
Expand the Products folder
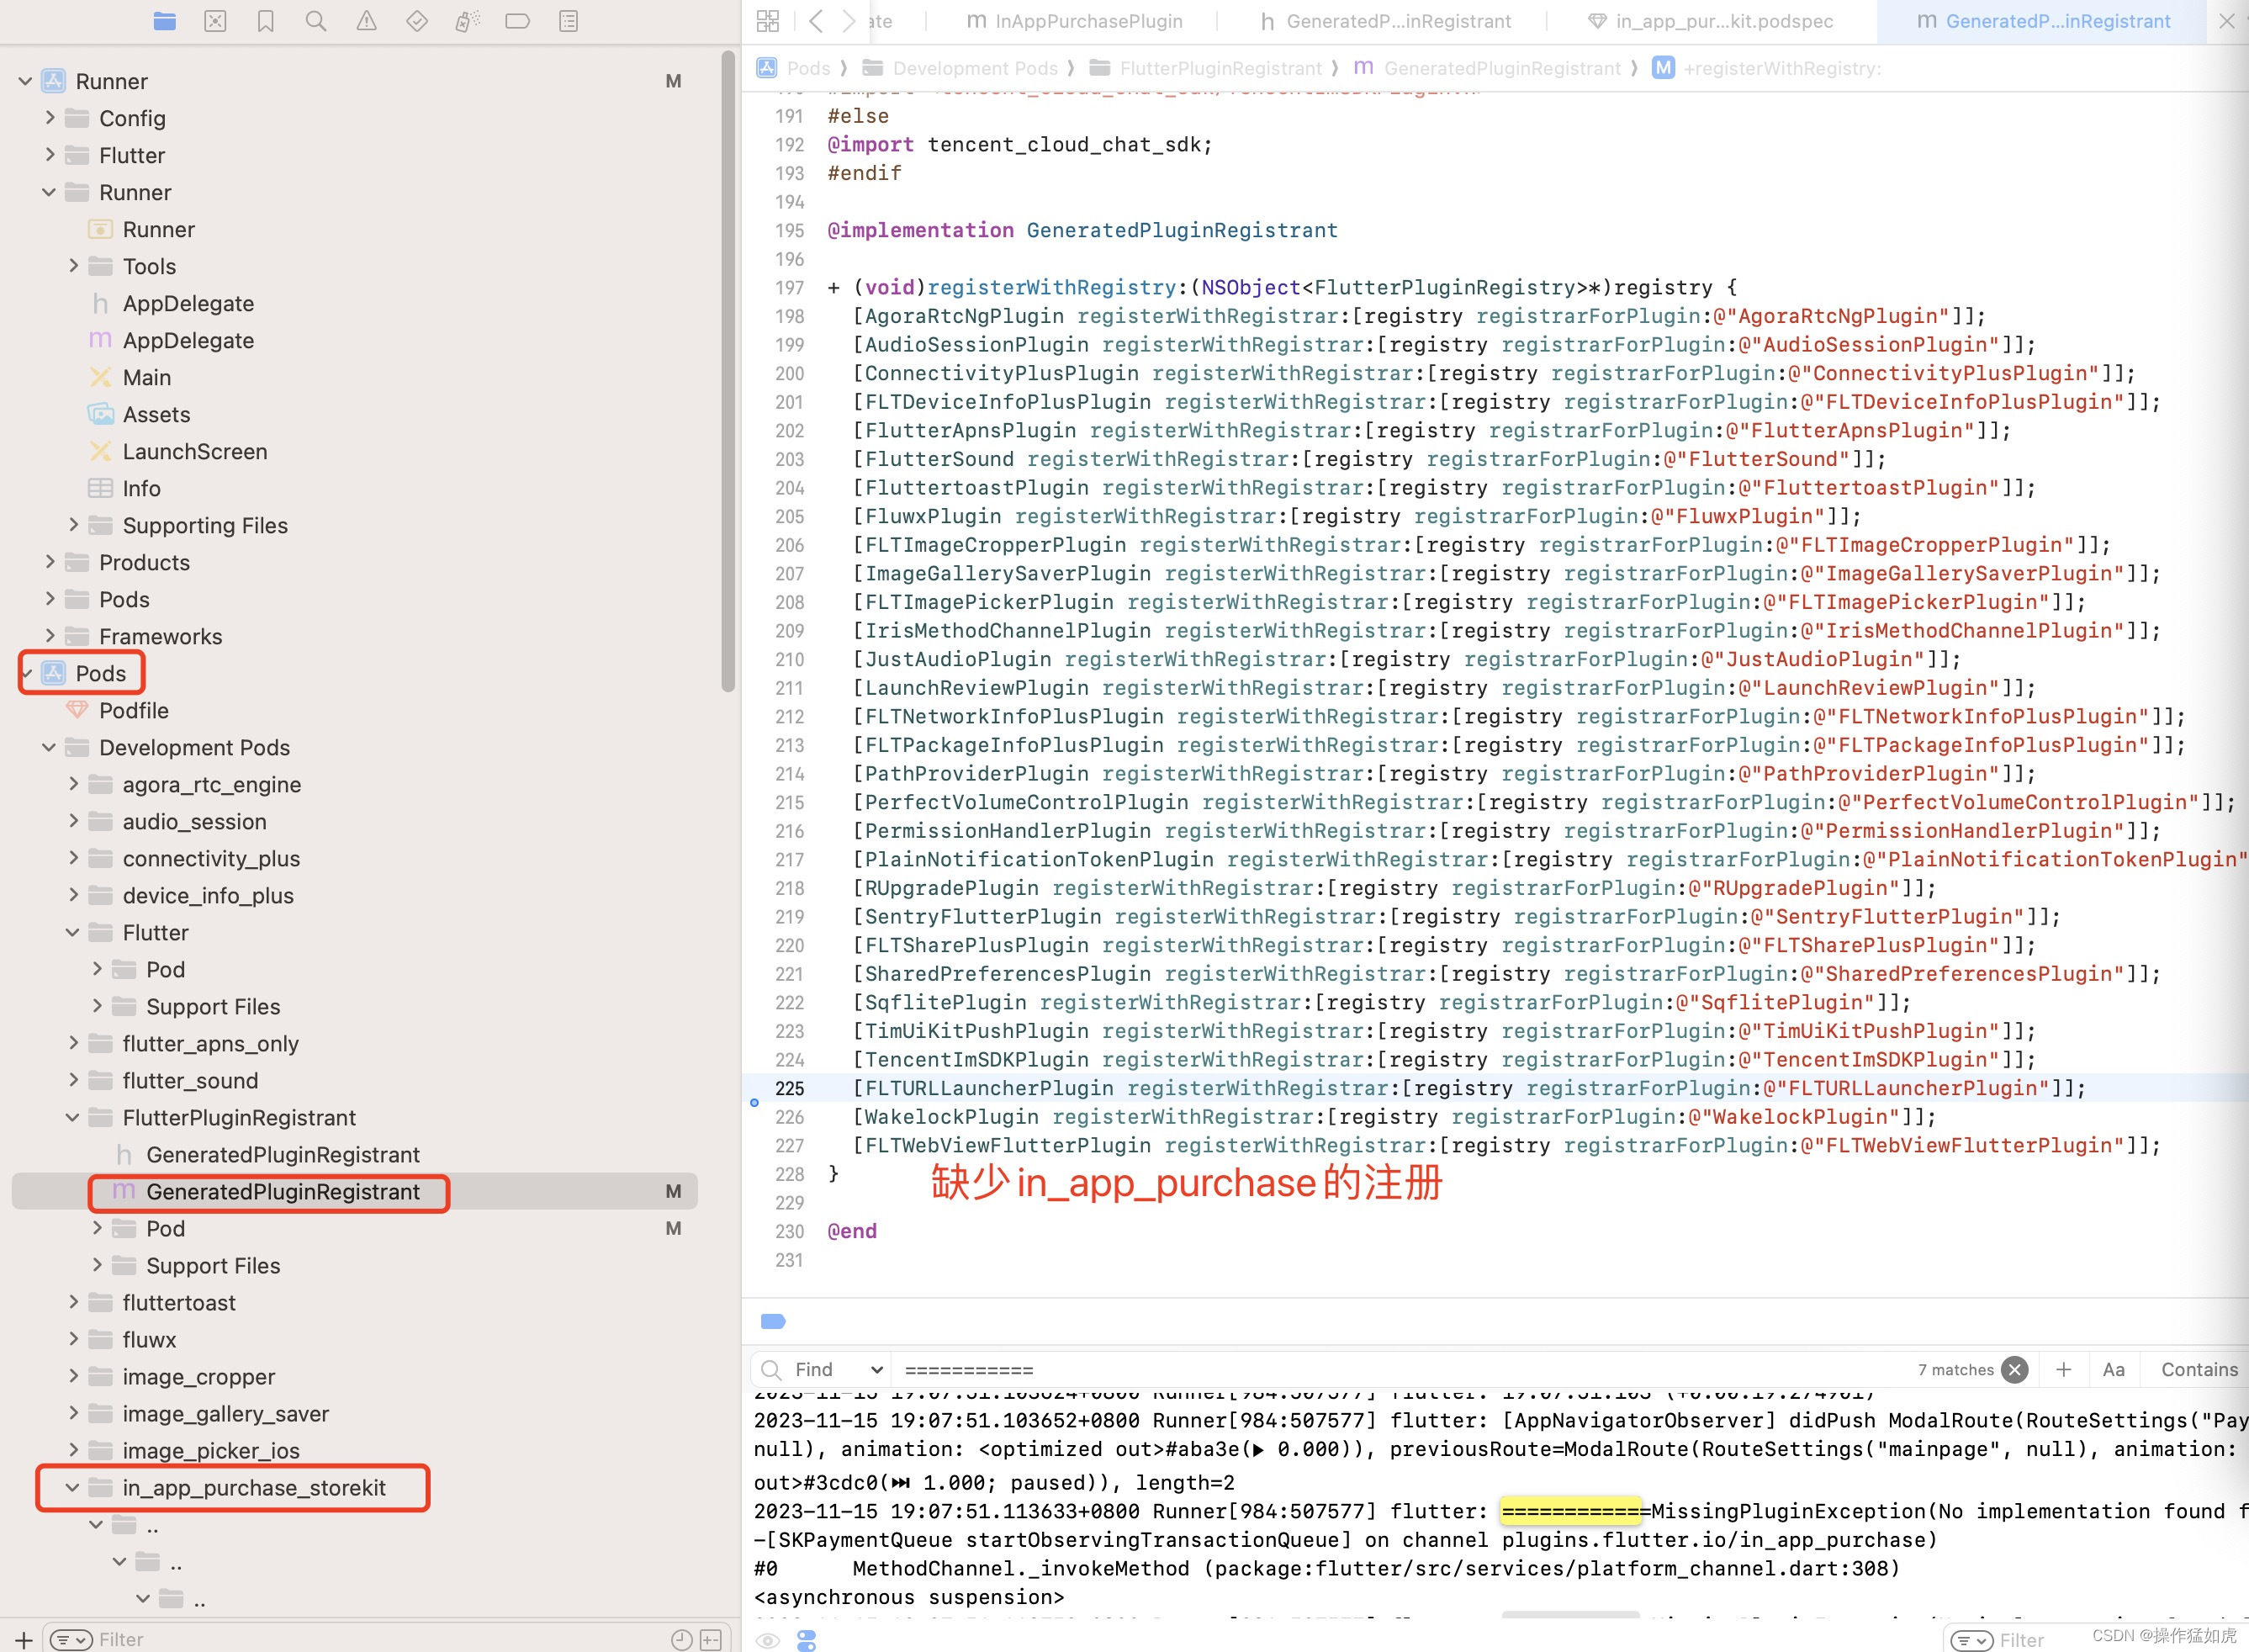[50, 562]
